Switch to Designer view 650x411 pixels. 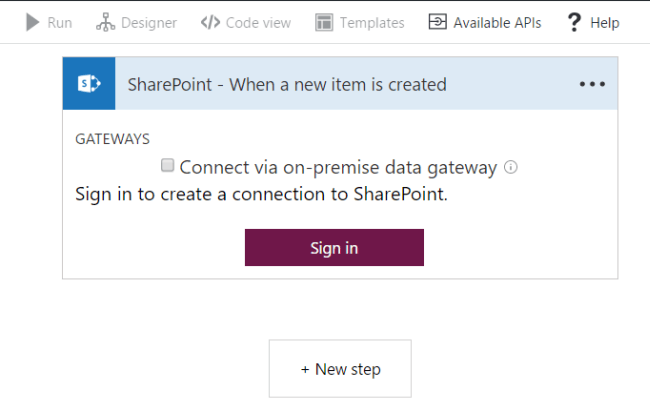[149, 22]
